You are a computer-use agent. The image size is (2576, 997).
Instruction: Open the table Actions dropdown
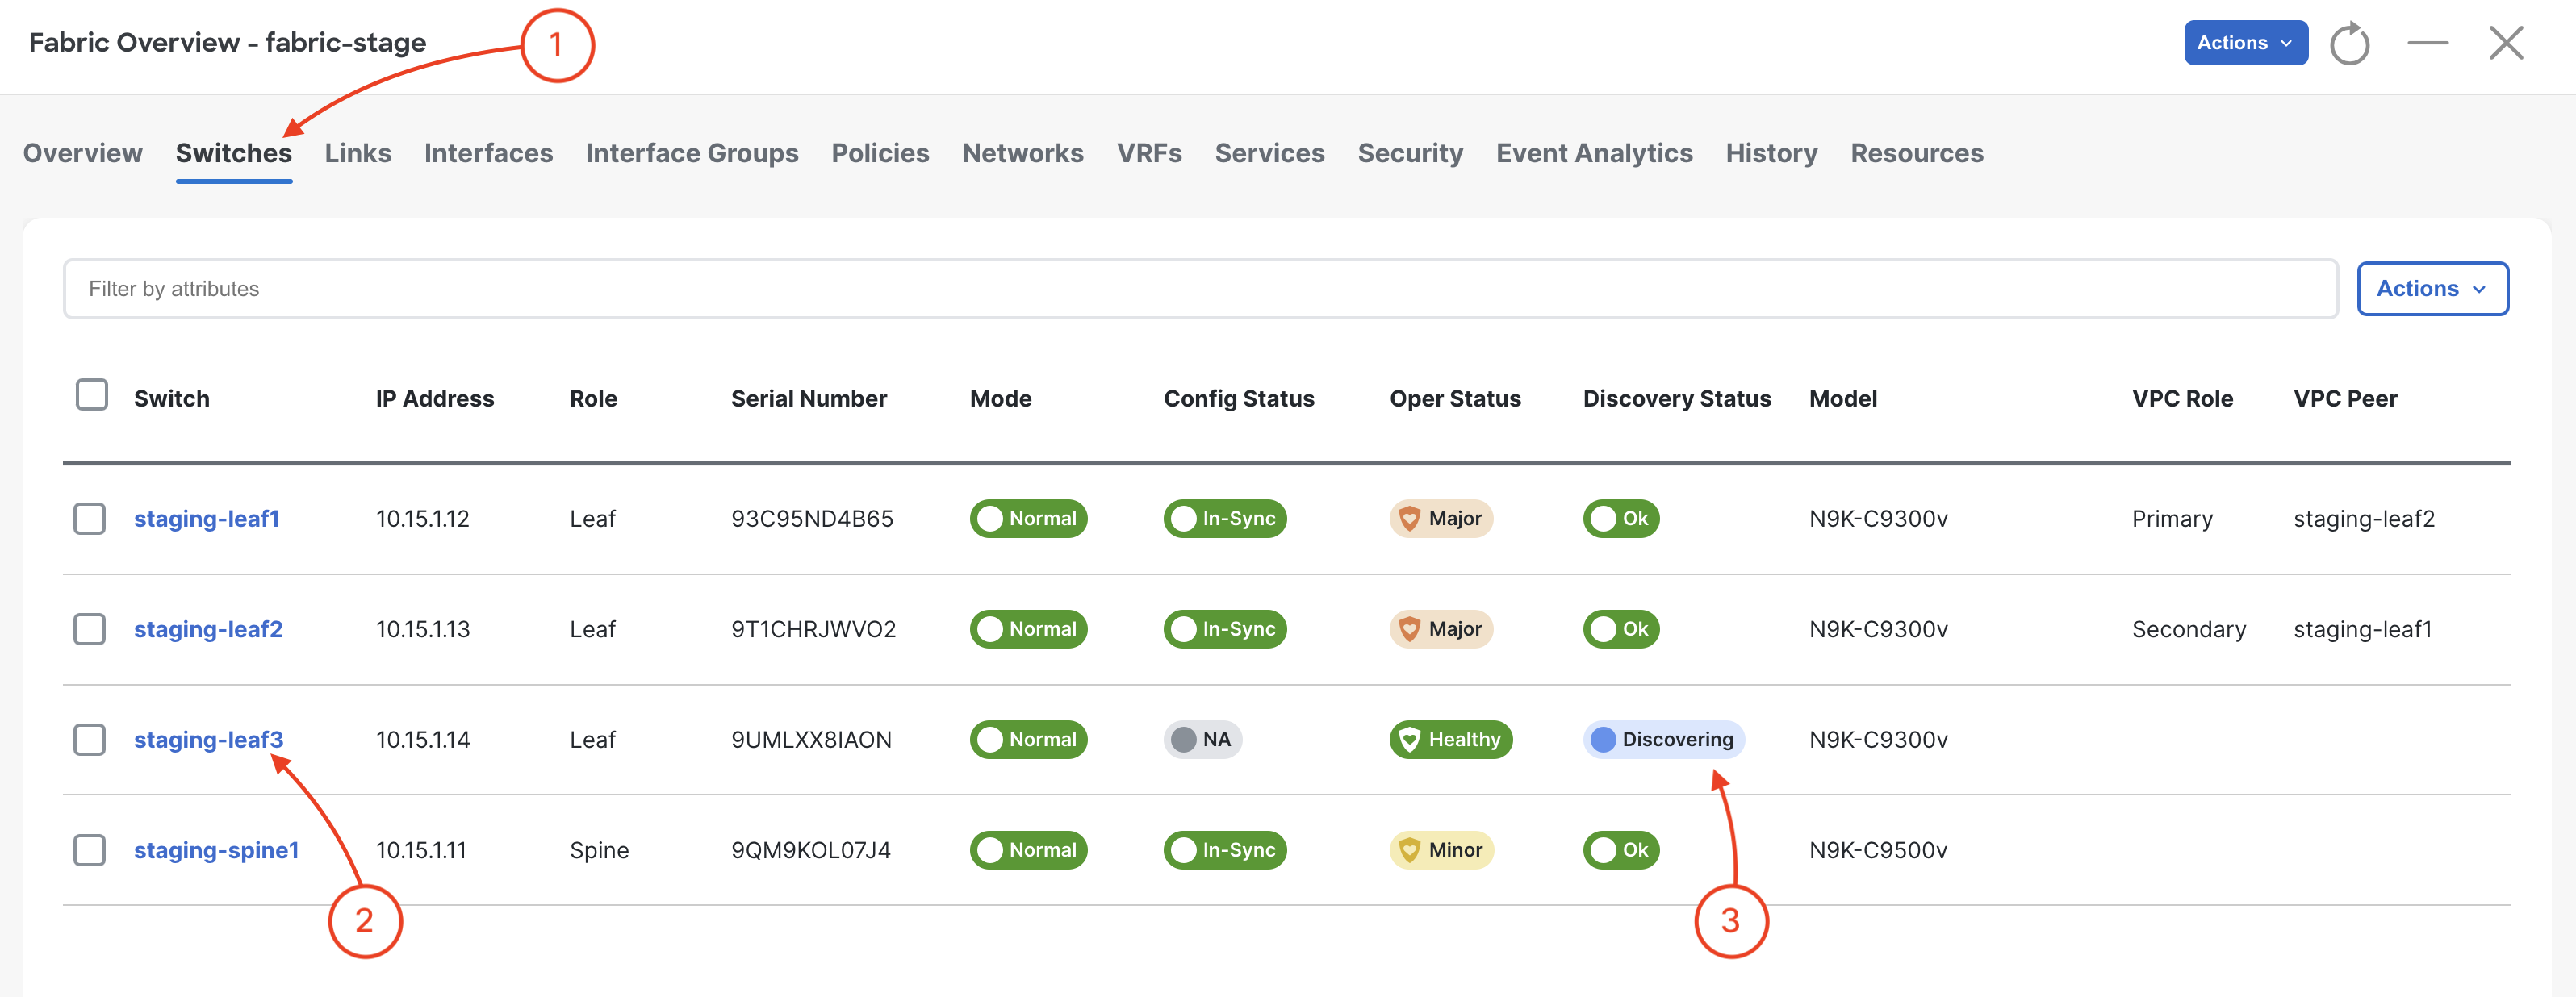click(2432, 289)
